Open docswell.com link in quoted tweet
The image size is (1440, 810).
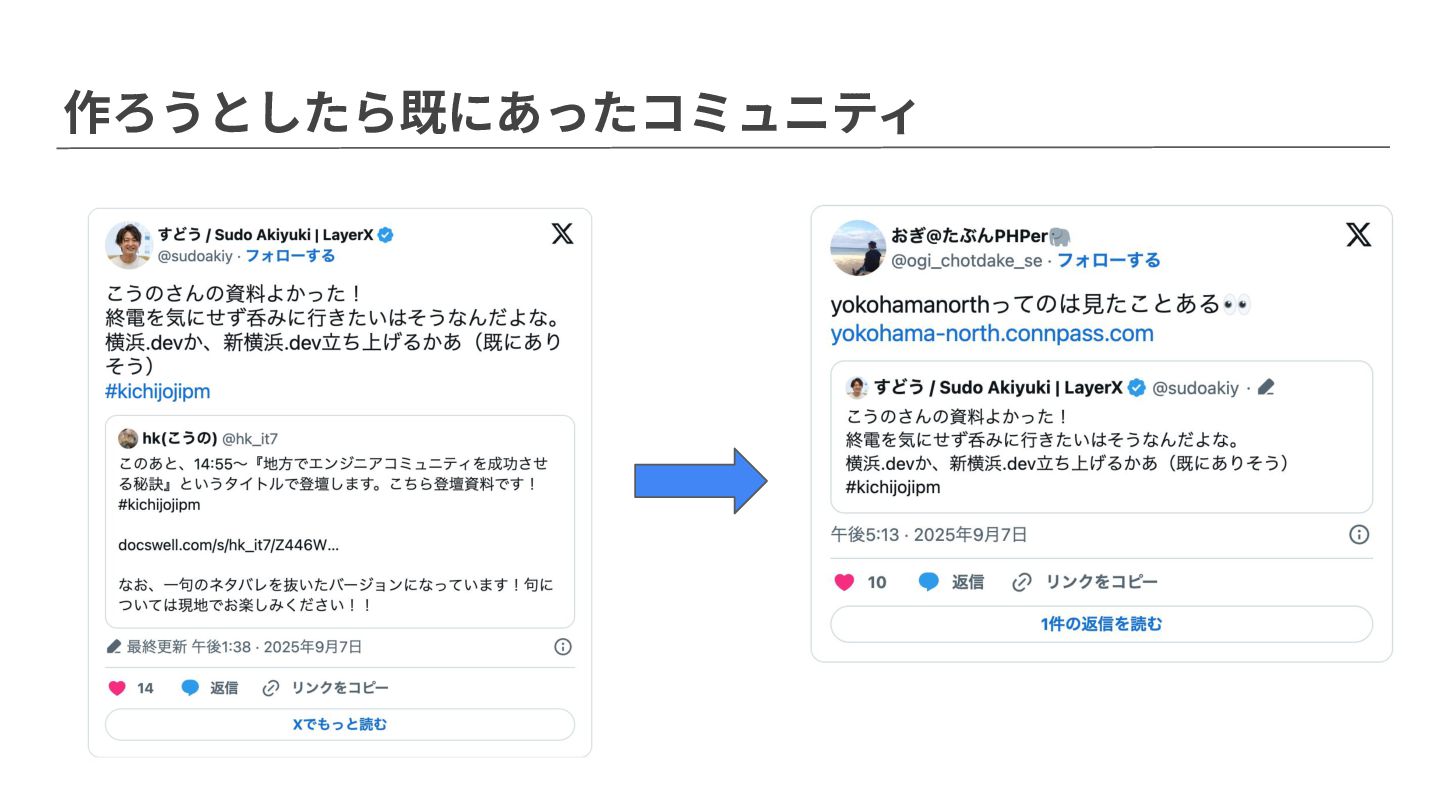click(228, 546)
